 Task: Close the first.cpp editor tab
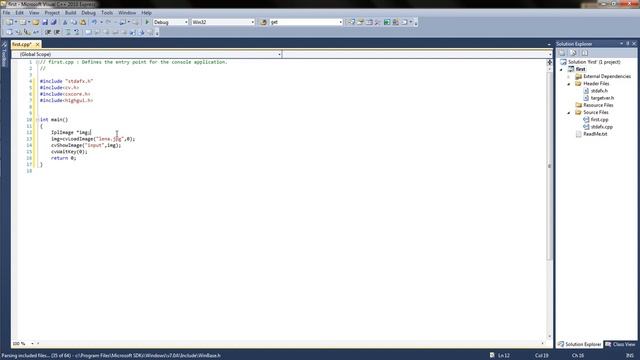click(38, 44)
